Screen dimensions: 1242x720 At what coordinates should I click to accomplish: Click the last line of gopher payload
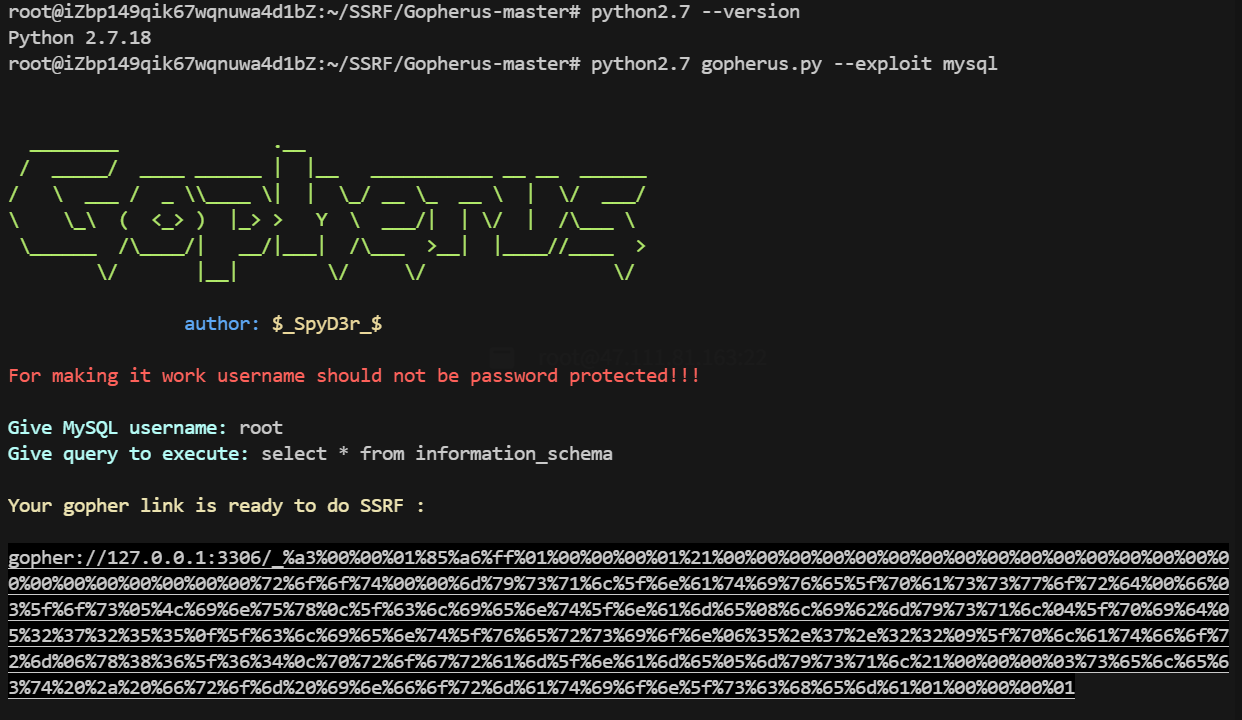click(541, 687)
